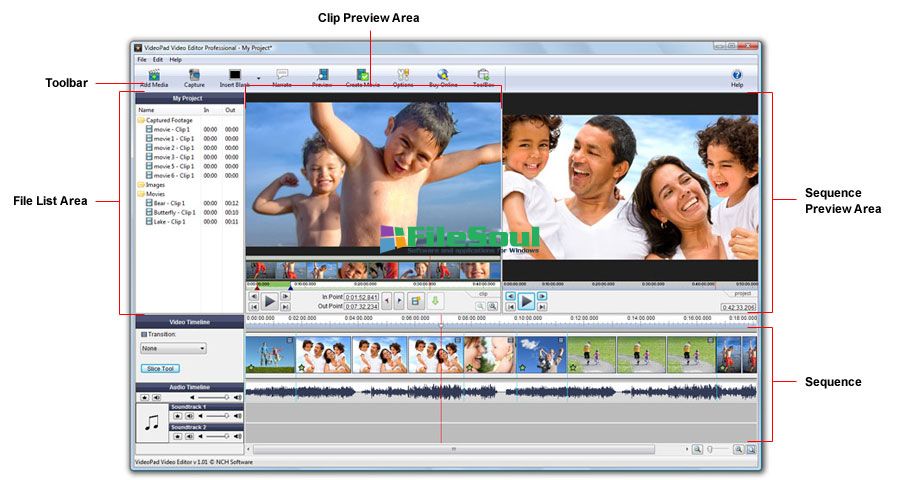This screenshot has width=923, height=480.
Task: Open the Insert Blank dropdown arrow
Action: (x=258, y=76)
